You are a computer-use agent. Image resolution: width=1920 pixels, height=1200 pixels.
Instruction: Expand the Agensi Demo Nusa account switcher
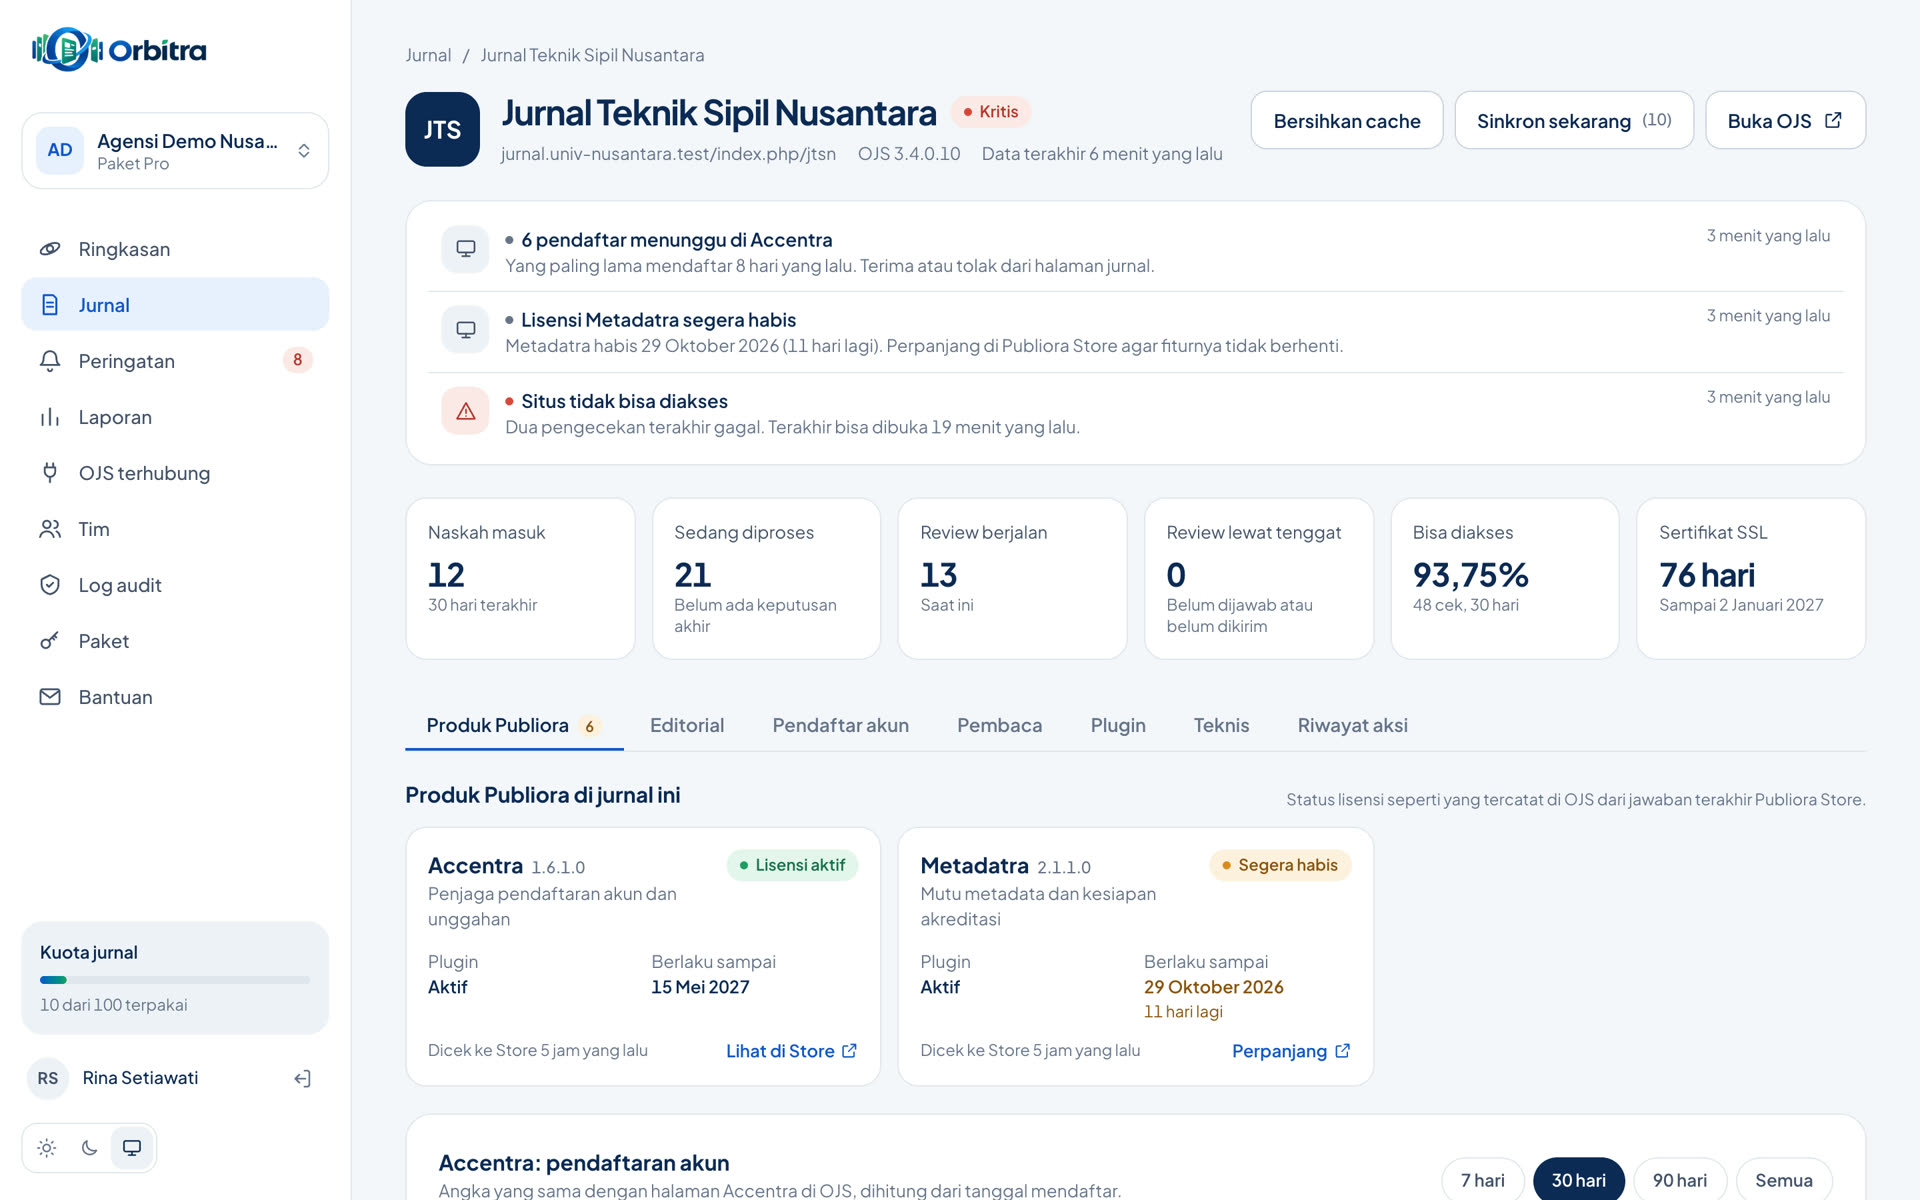pyautogui.click(x=175, y=151)
